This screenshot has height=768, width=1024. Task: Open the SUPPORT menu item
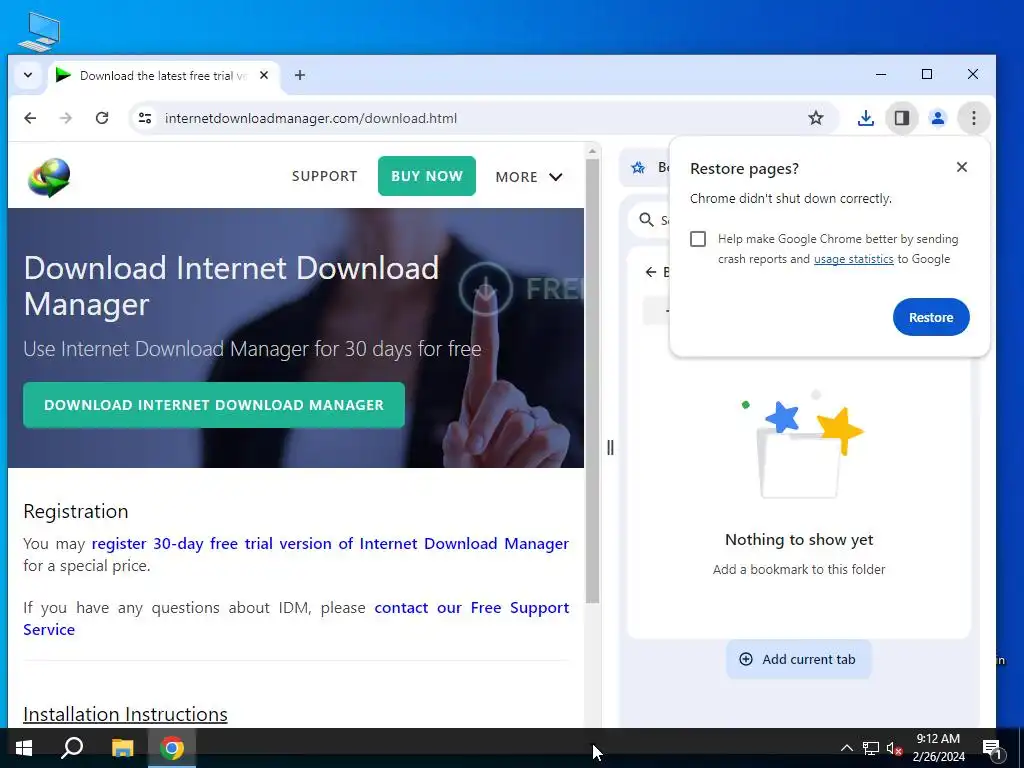pyautogui.click(x=325, y=176)
